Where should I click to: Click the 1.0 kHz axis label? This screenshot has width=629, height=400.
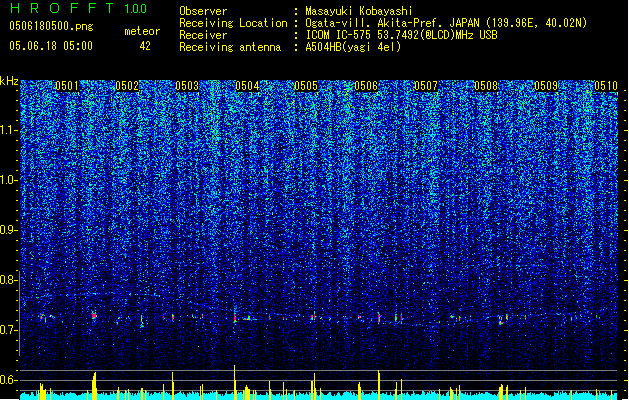pyautogui.click(x=8, y=180)
